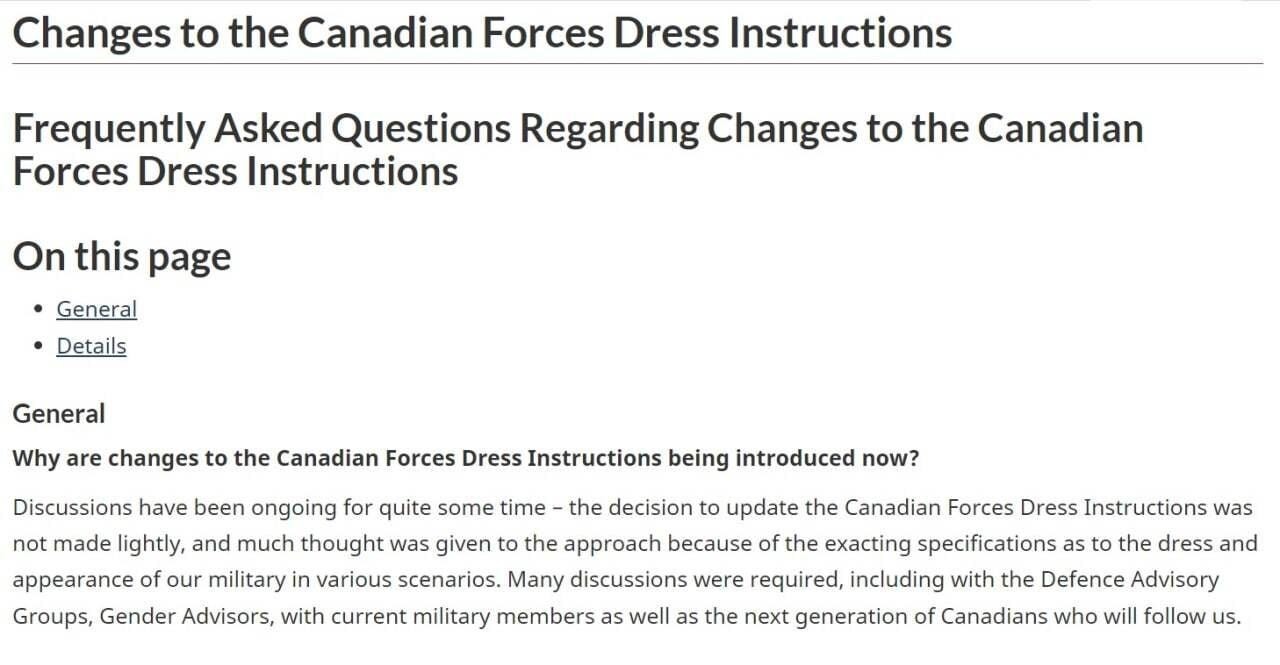Viewport: 1280px width, 665px height.
Task: Click the phrase appearance of our military
Action: click(x=134, y=580)
